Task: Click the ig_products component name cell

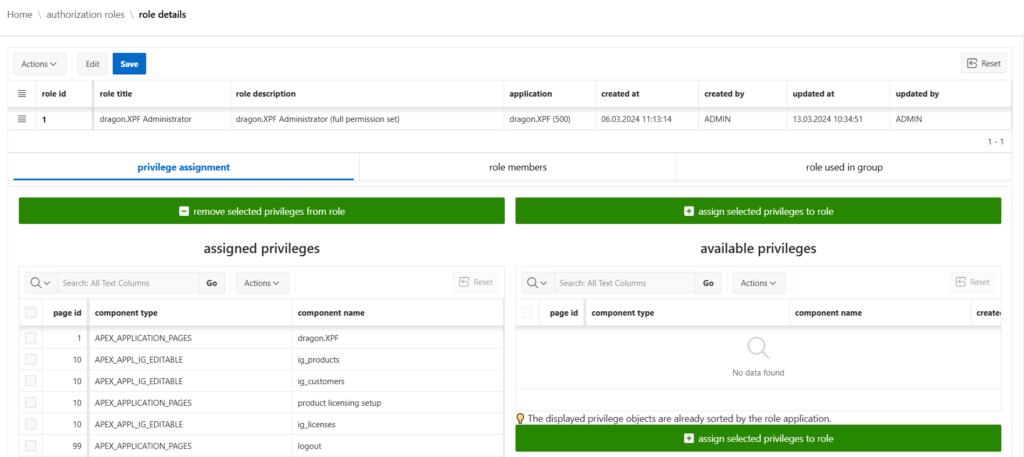Action: pyautogui.click(x=398, y=359)
